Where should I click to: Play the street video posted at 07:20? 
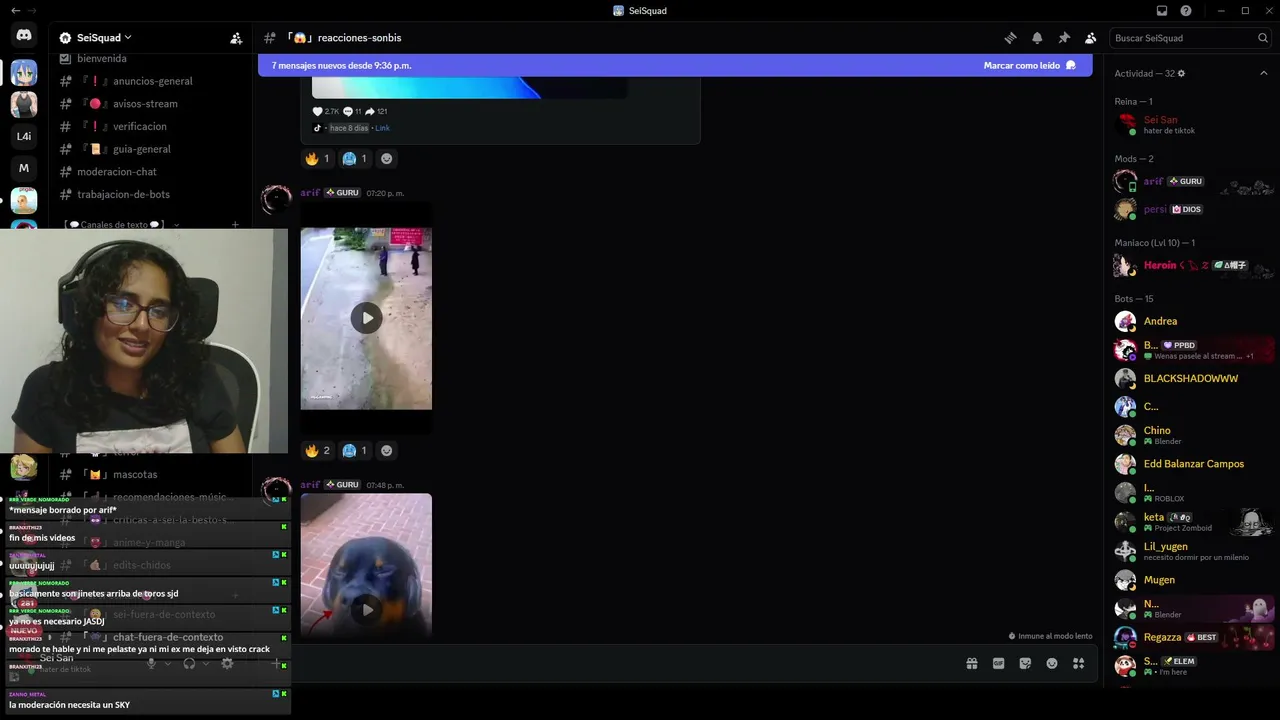[x=366, y=318]
